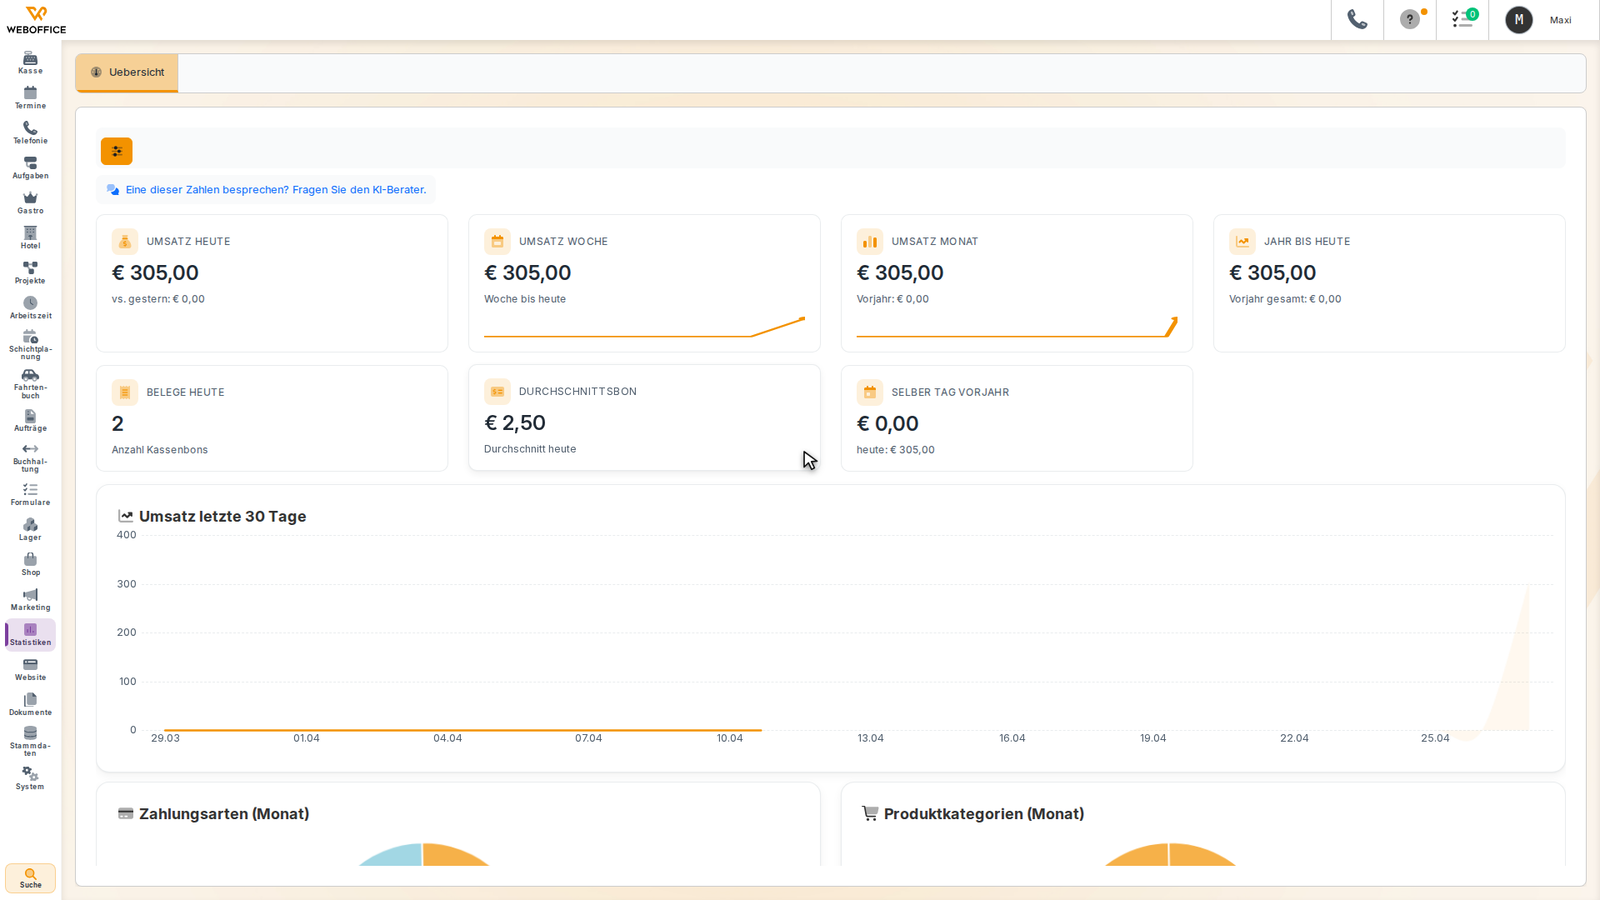This screenshot has height=900, width=1600.
Task: Click the Belege Heute card
Action: (x=272, y=418)
